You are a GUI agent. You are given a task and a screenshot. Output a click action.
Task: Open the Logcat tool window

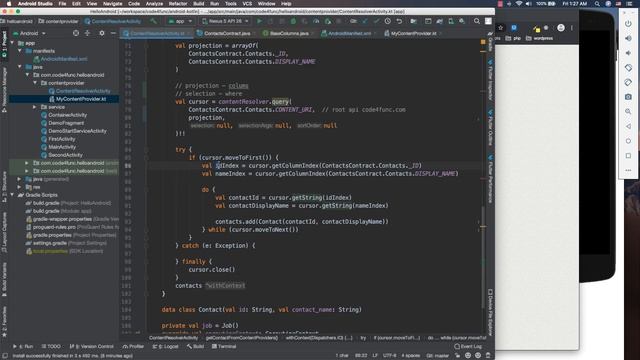tap(166, 347)
